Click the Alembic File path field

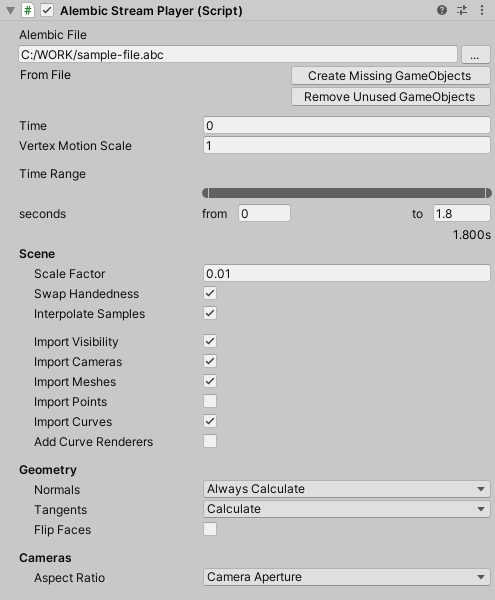[238, 54]
